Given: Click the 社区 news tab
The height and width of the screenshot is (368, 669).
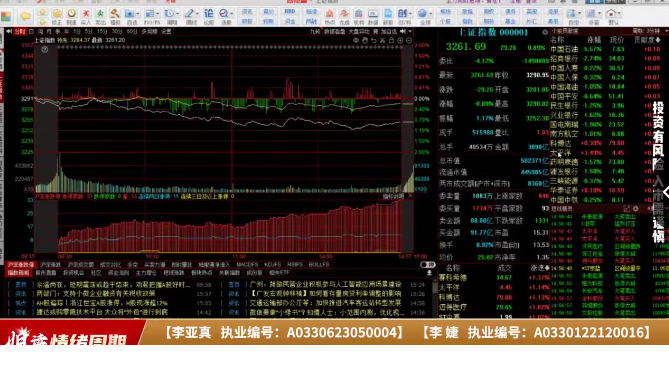Looking at the screenshot, I should pos(96,272).
